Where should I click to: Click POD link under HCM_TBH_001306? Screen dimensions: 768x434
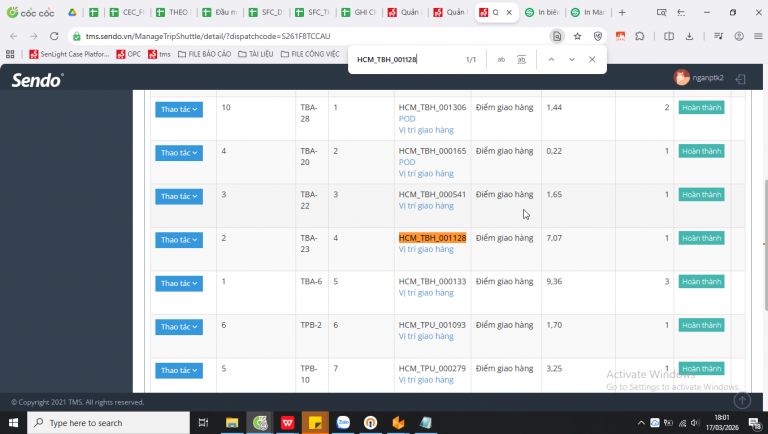(407, 119)
